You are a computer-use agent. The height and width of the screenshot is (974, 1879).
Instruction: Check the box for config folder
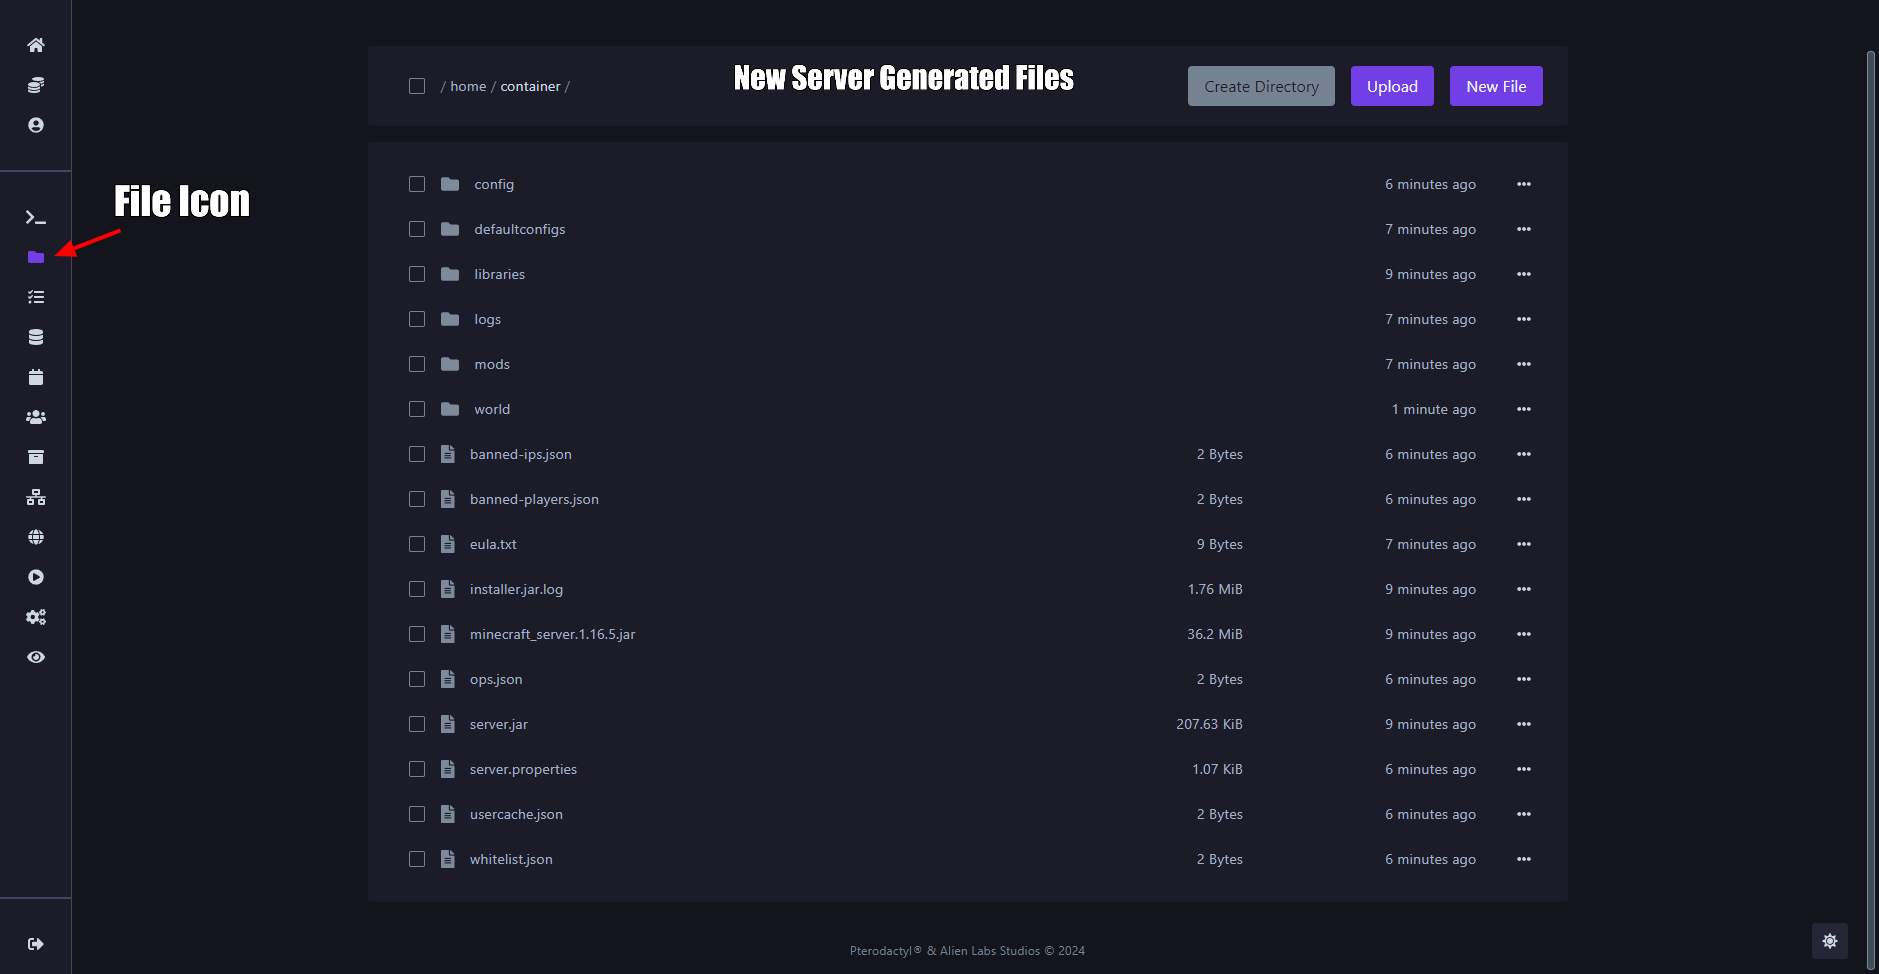pos(417,184)
